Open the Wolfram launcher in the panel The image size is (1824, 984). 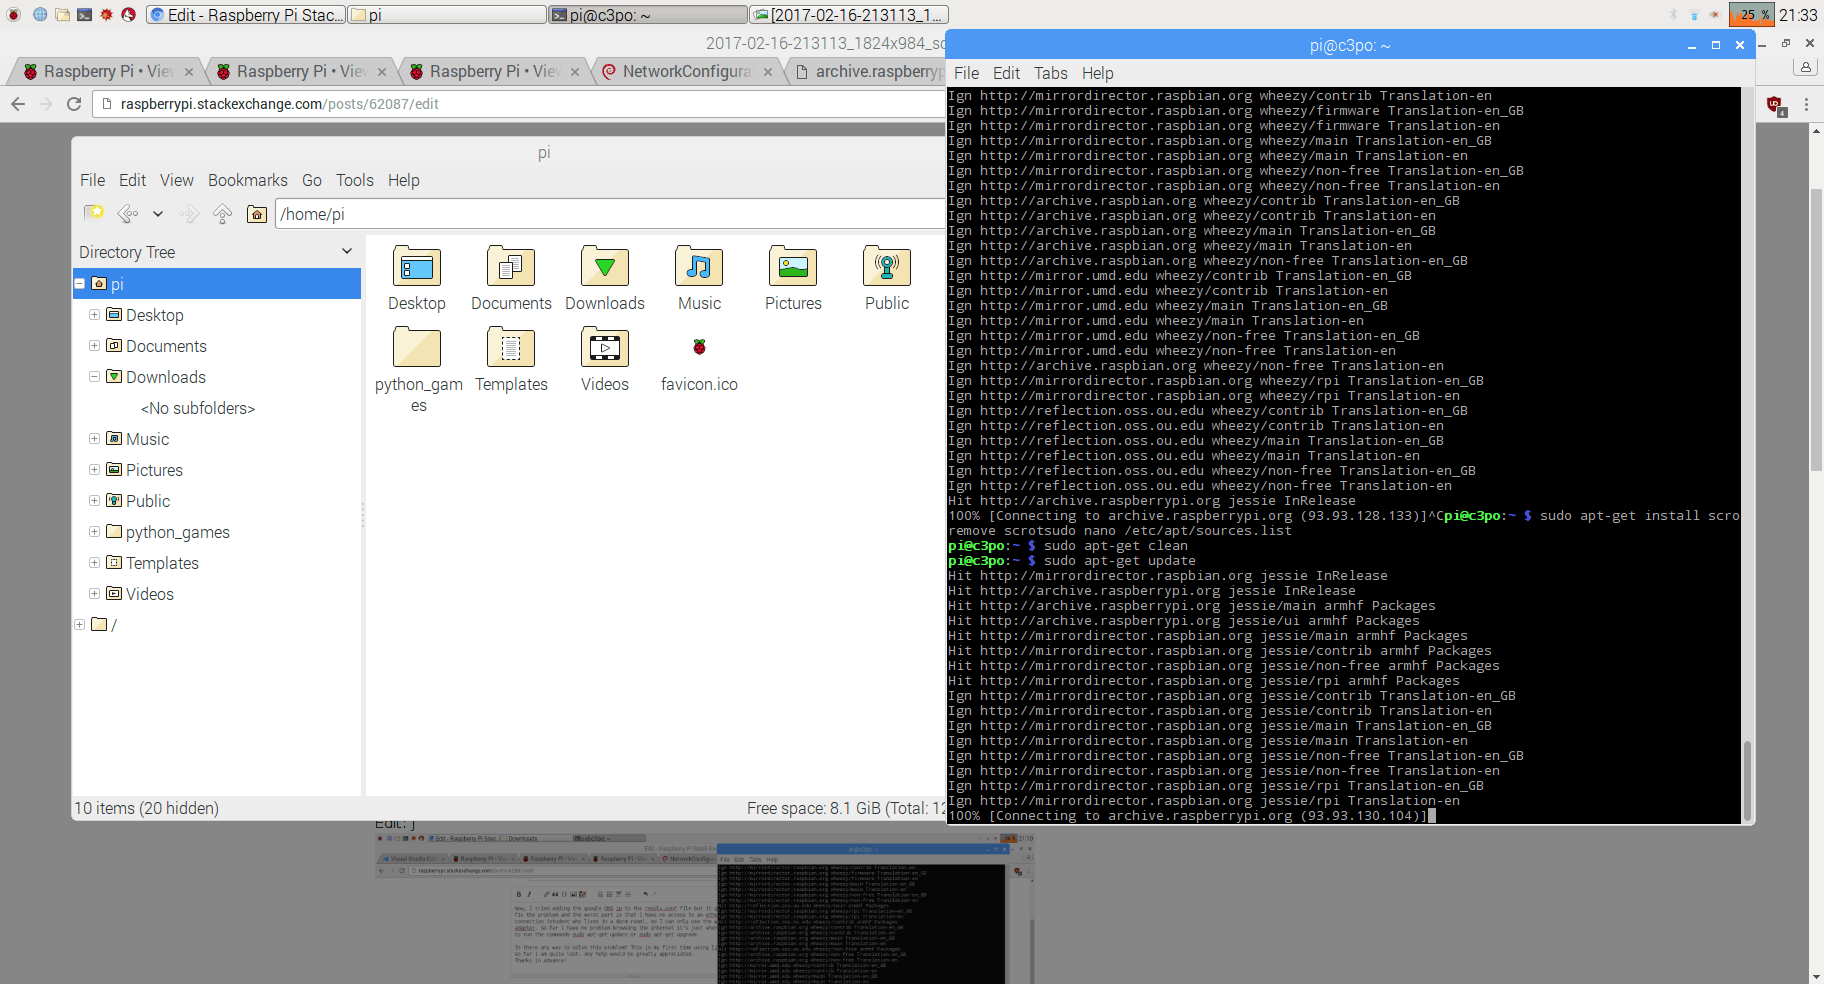[x=128, y=15]
